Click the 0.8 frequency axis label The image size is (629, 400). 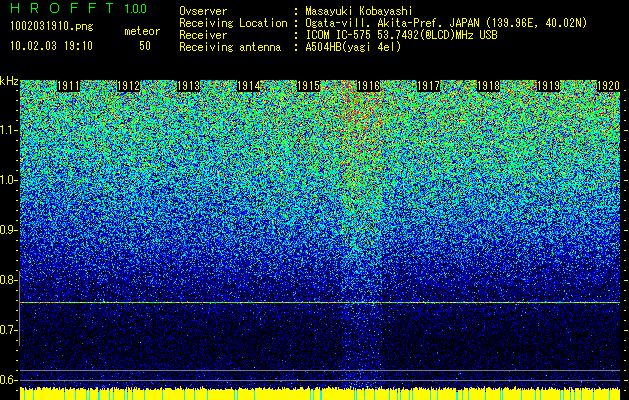(8, 280)
